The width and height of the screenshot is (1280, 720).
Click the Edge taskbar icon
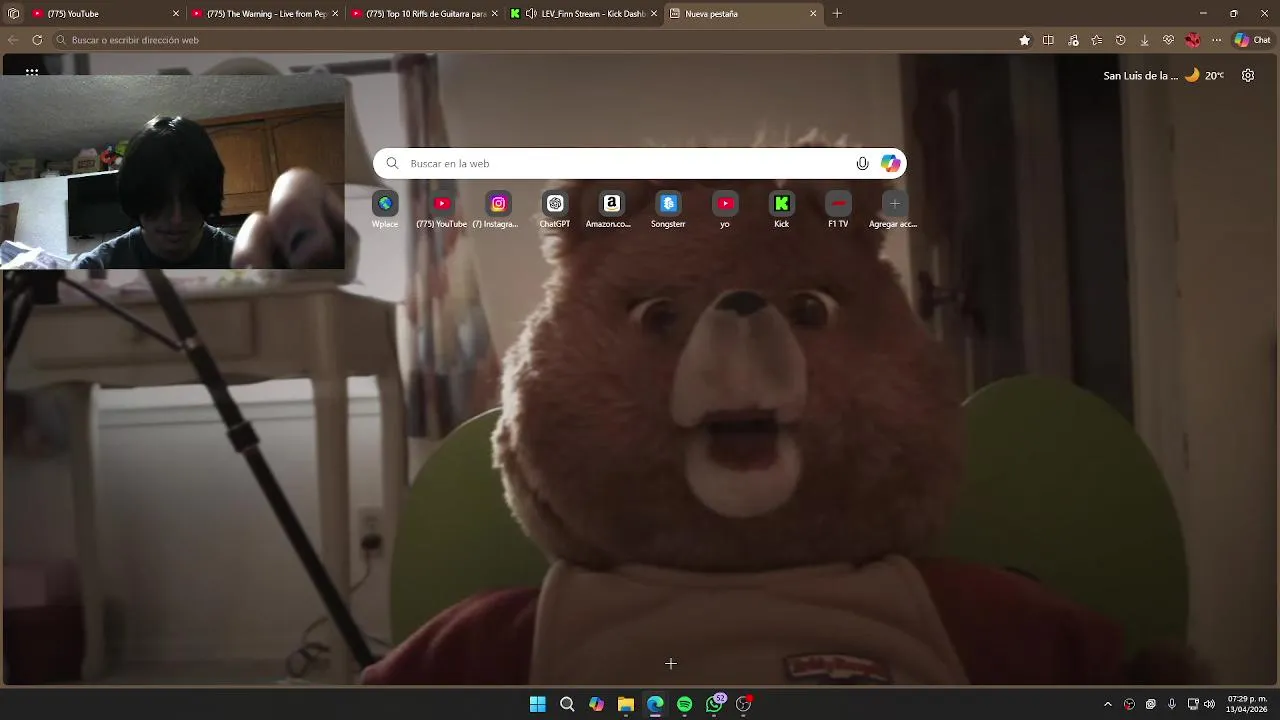[655, 704]
